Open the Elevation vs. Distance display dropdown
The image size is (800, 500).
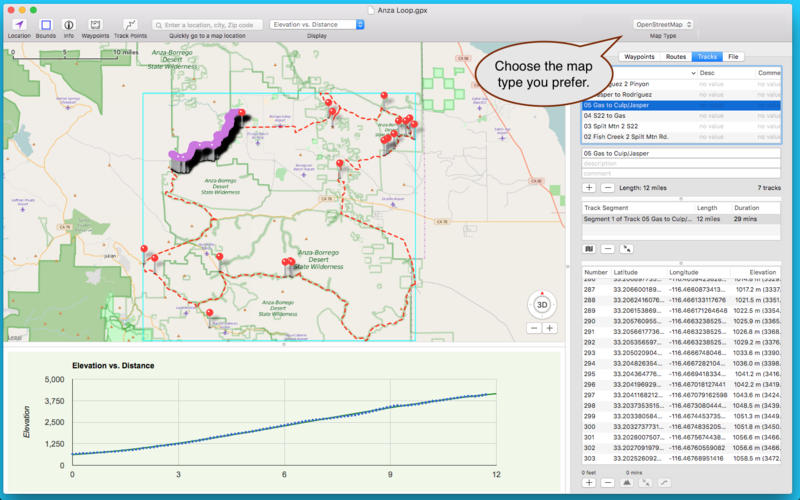(317, 24)
